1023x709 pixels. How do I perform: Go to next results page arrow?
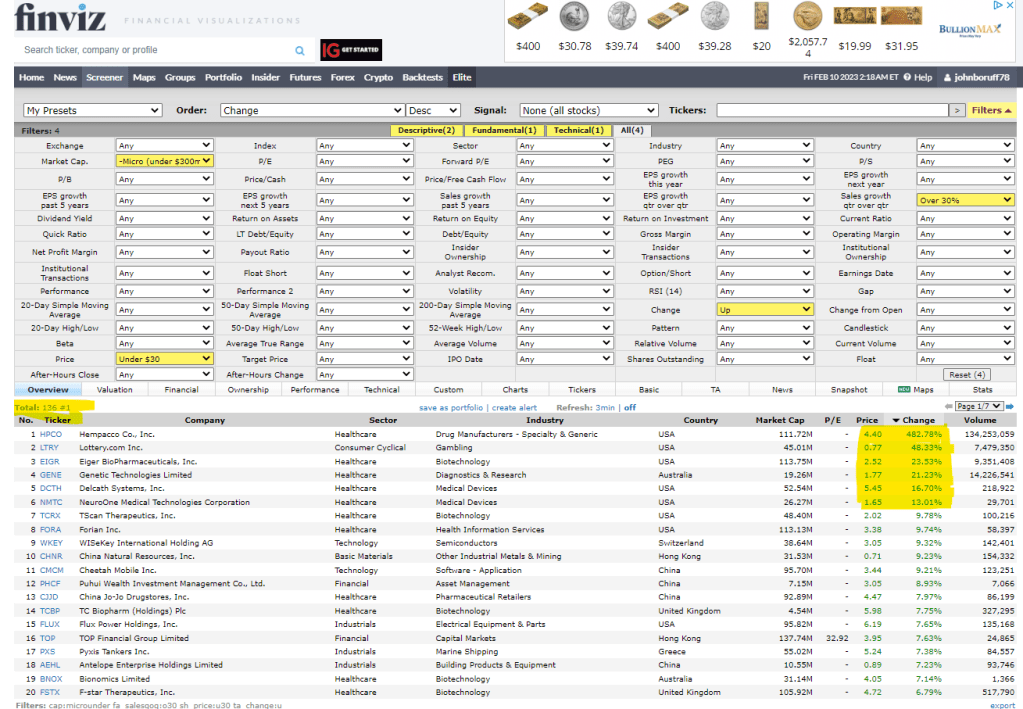(x=1010, y=407)
